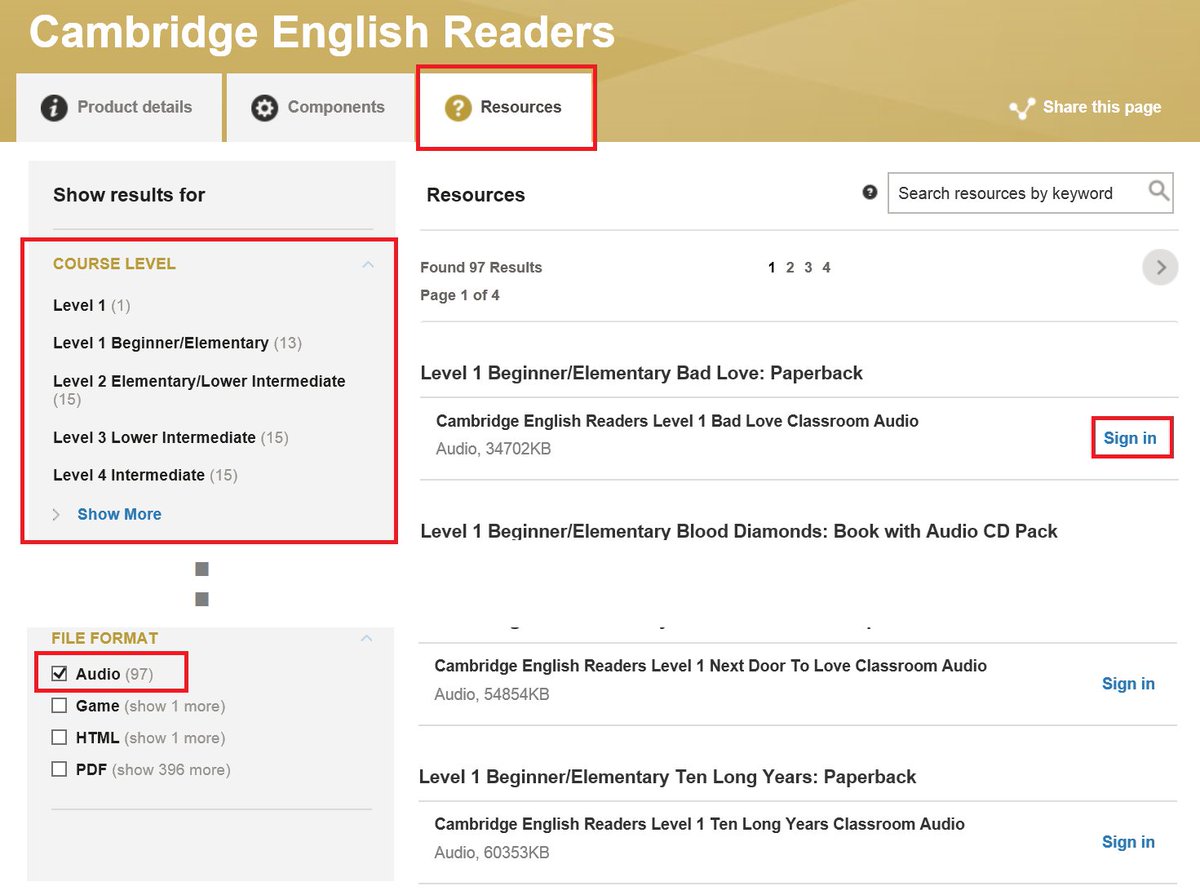This screenshot has width=1200, height=895.
Task: Click Ten Long Years Classroom Audio title
Action: 699,824
